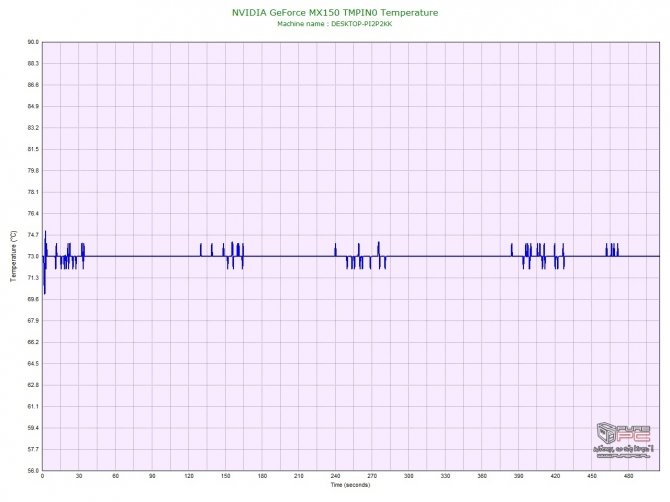
Task: Select the Machine name DESKTOP-PI2P2KK subtitle
Action: click(335, 24)
